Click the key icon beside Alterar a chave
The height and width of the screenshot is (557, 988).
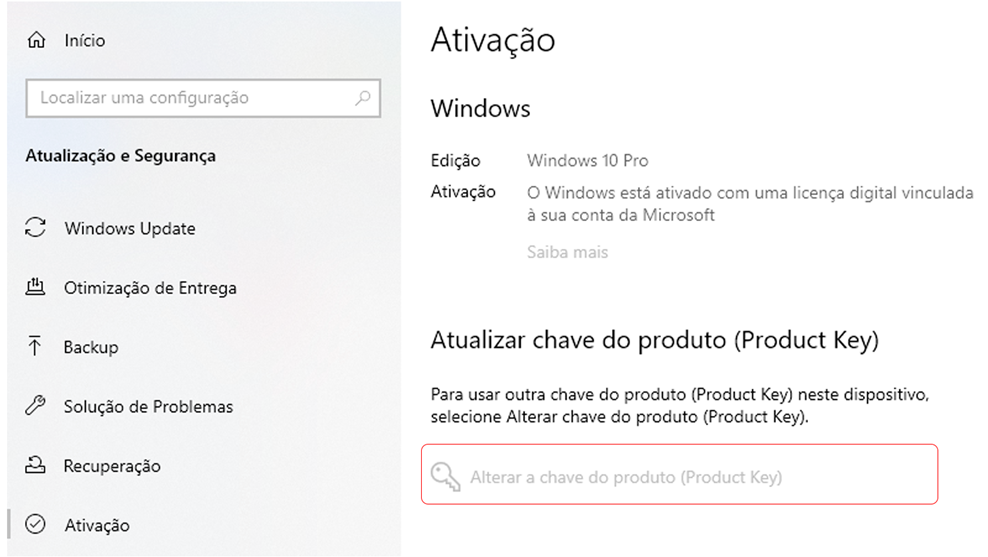tap(445, 476)
